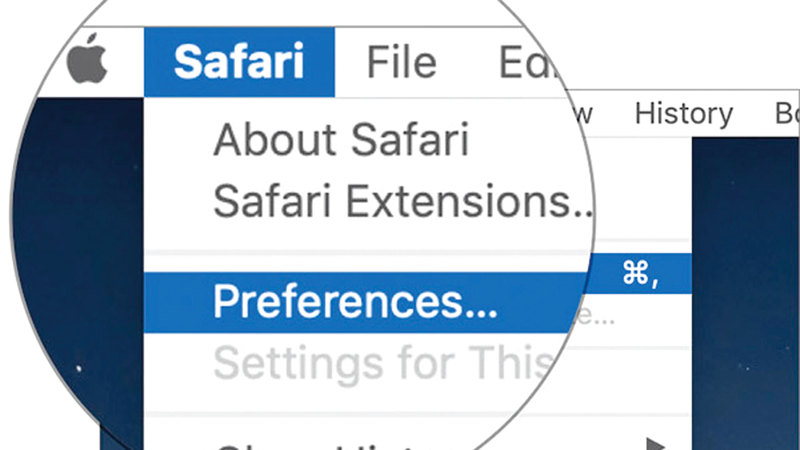This screenshot has height=450, width=800.
Task: Open the partially visible Edit menu
Action: pyautogui.click(x=525, y=64)
